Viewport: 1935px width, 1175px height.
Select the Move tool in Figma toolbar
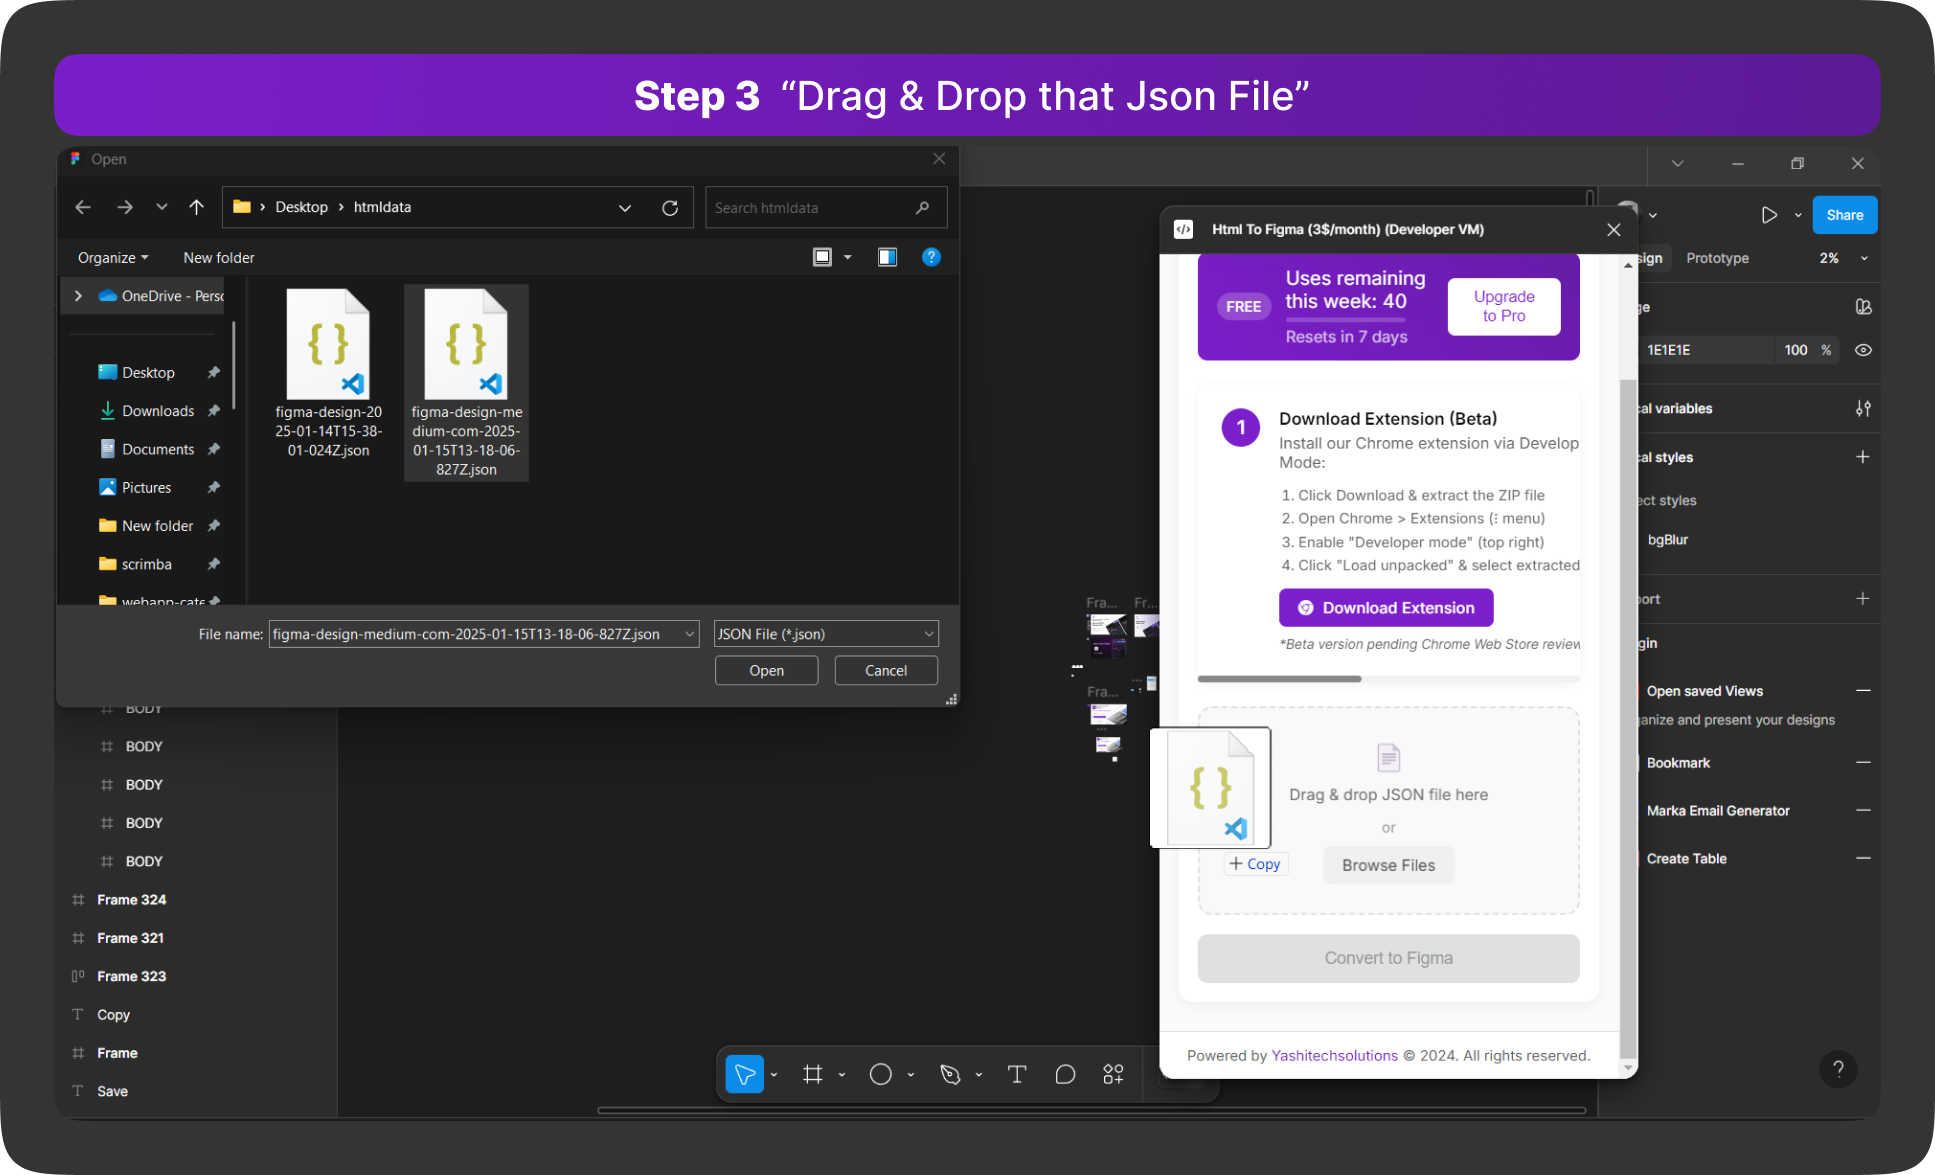(x=744, y=1074)
